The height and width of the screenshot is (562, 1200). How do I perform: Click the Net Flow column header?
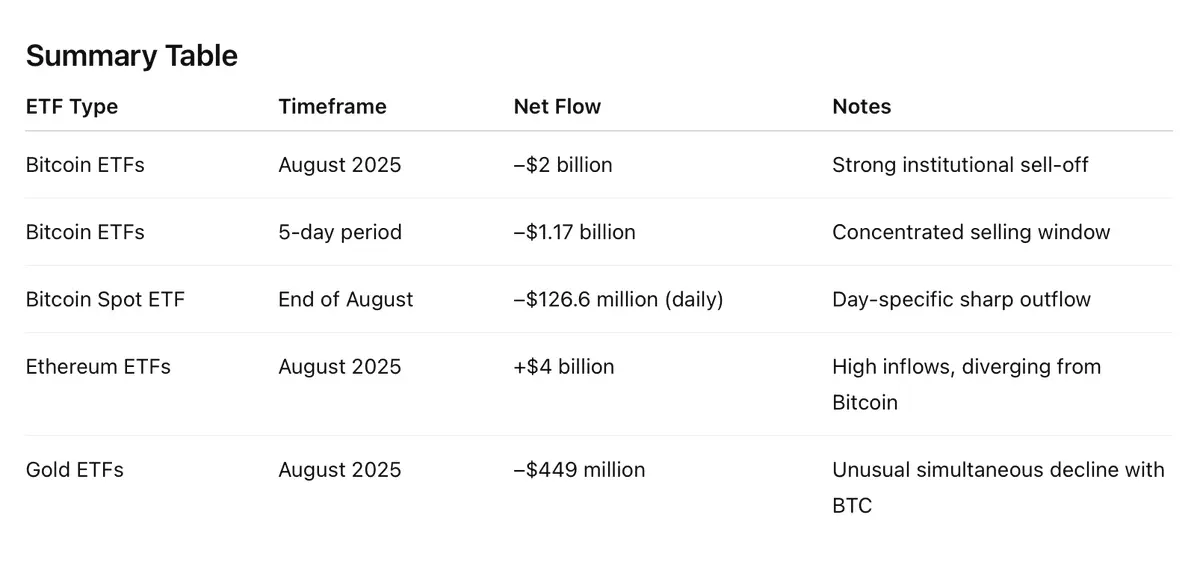(557, 106)
